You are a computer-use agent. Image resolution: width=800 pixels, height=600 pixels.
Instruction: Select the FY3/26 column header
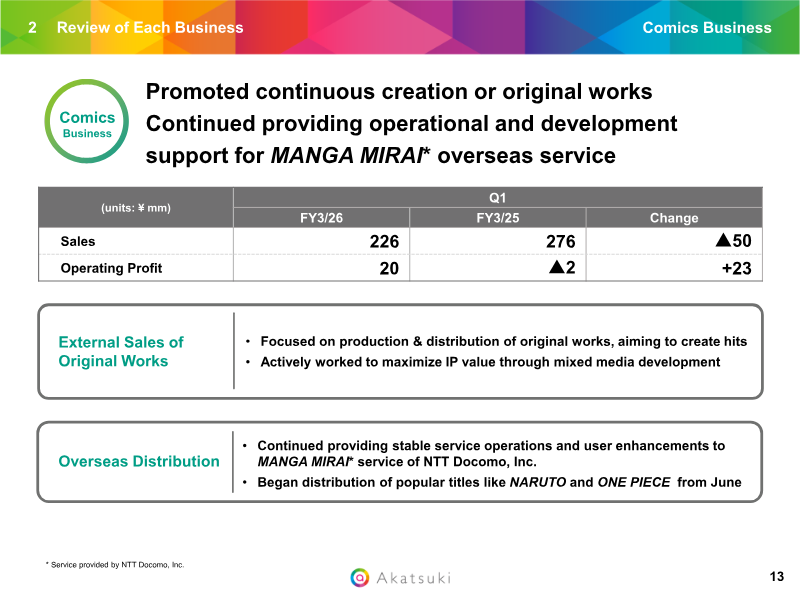point(322,218)
